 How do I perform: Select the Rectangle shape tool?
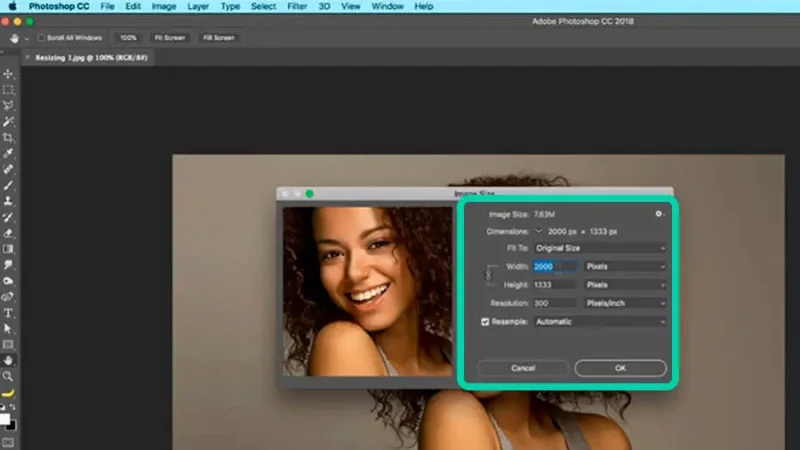point(8,344)
